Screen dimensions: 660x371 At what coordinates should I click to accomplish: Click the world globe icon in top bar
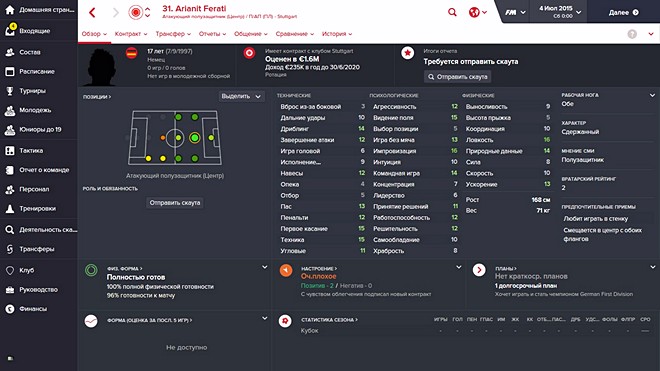tap(474, 12)
